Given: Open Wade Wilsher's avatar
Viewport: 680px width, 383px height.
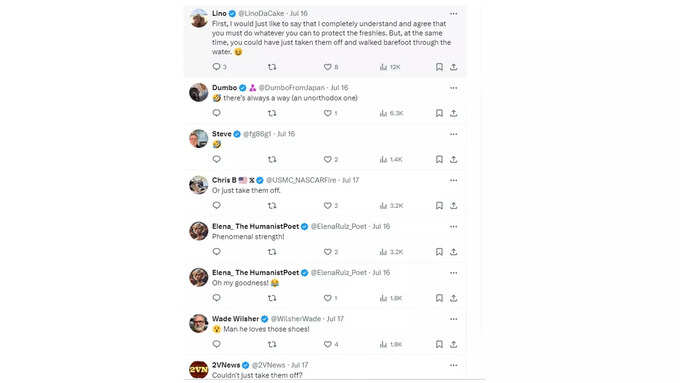Looking at the screenshot, I should point(199,324).
